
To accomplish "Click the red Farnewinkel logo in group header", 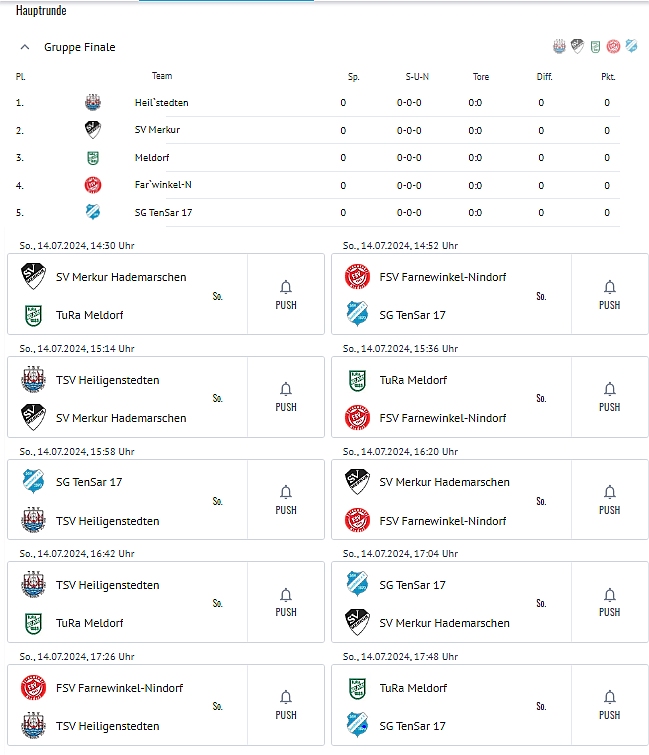I will coord(613,46).
